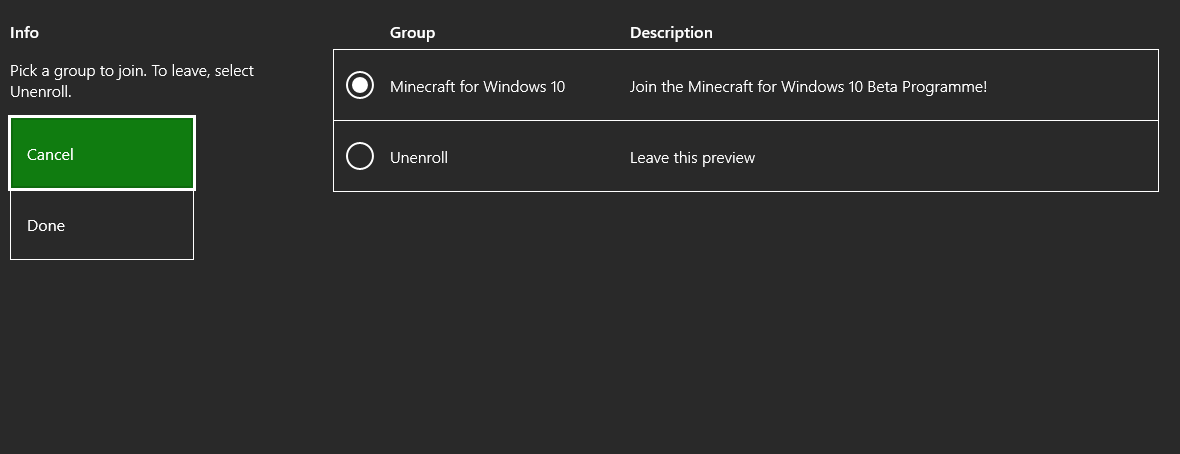1180x454 pixels.
Task: Choose the Unenroll row in the group list
Action: [x=746, y=156]
